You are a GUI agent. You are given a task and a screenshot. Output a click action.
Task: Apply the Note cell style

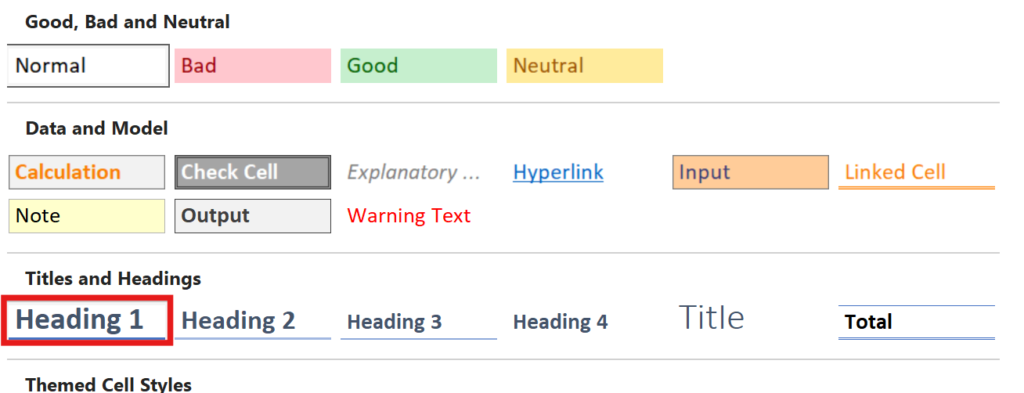tap(87, 216)
